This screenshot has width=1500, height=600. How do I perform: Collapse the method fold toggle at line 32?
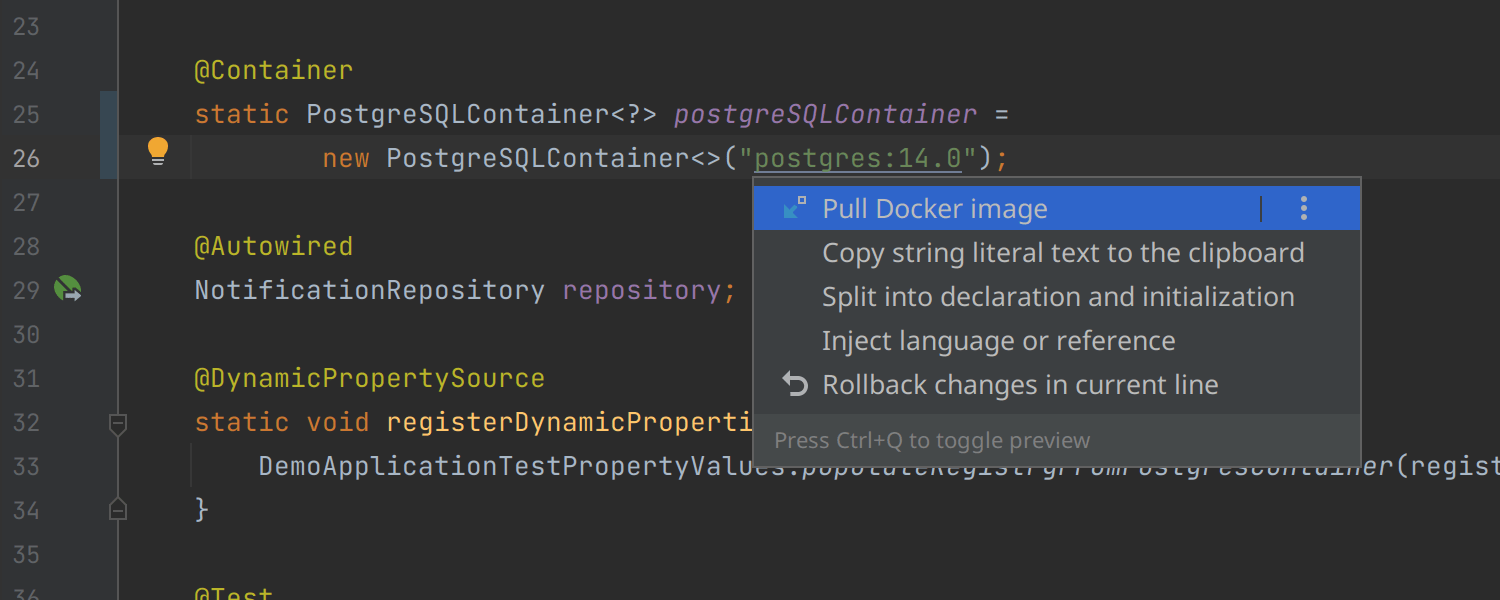coord(118,423)
